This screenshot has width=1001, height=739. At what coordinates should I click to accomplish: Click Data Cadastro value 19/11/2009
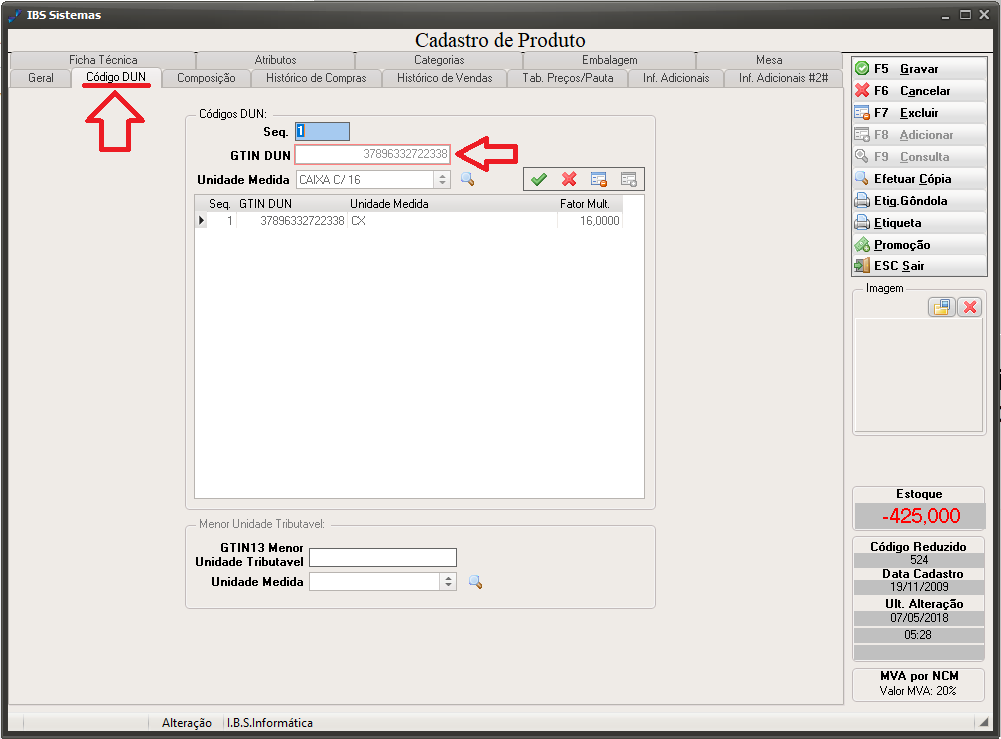click(919, 586)
